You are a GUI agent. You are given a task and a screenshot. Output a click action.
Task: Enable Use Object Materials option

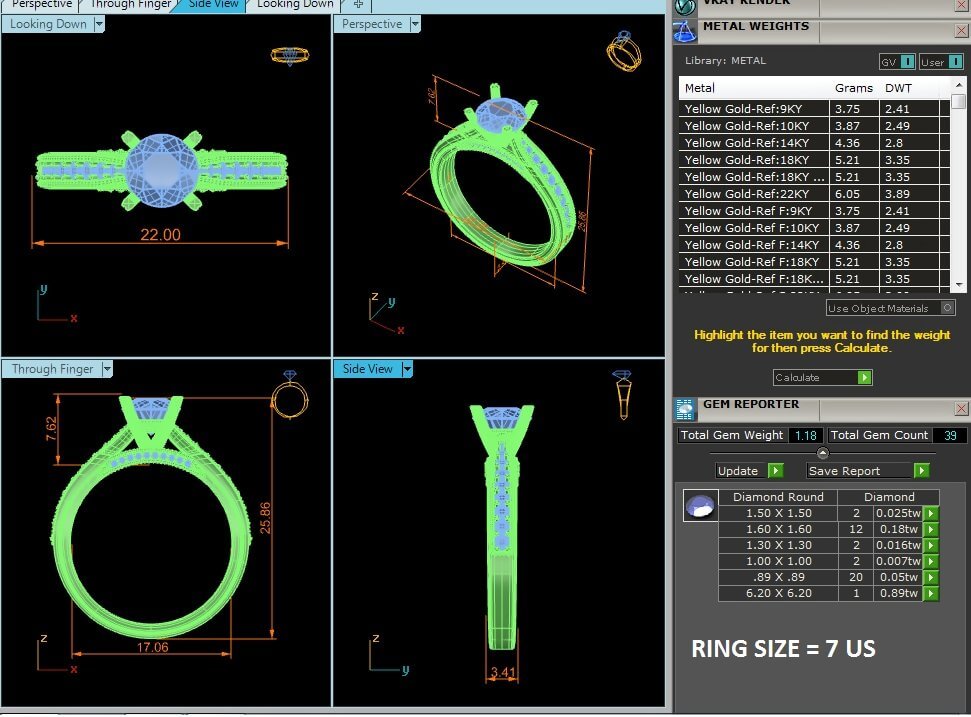(x=948, y=308)
